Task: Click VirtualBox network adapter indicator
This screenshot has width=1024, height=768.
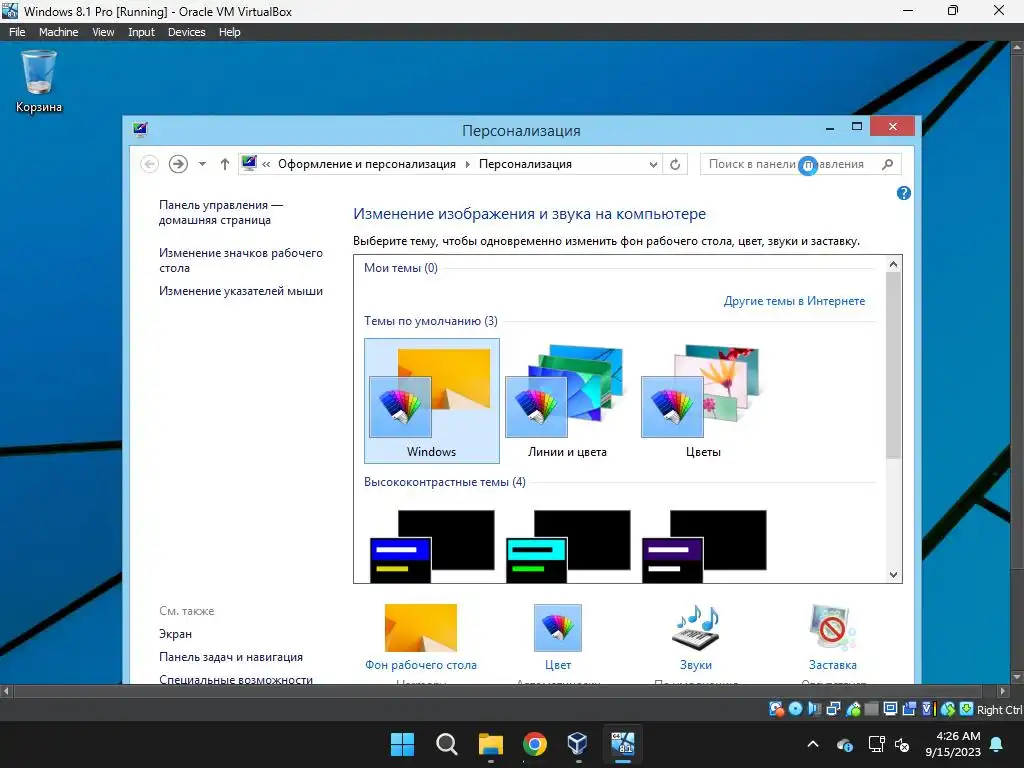Action: click(833, 709)
